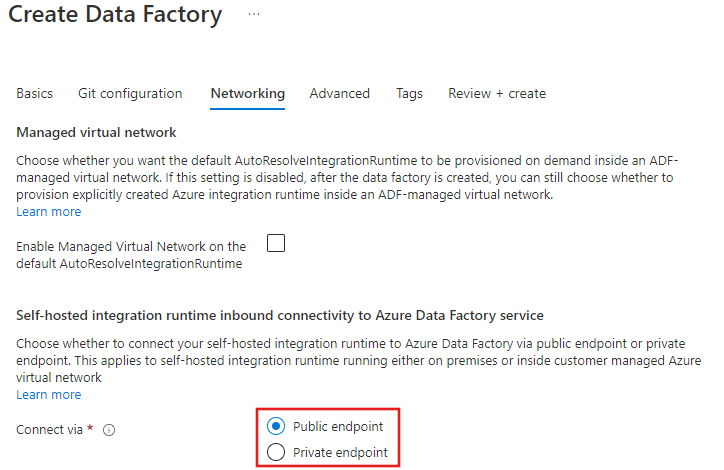Choose the Private endpoint radio button

(x=276, y=452)
